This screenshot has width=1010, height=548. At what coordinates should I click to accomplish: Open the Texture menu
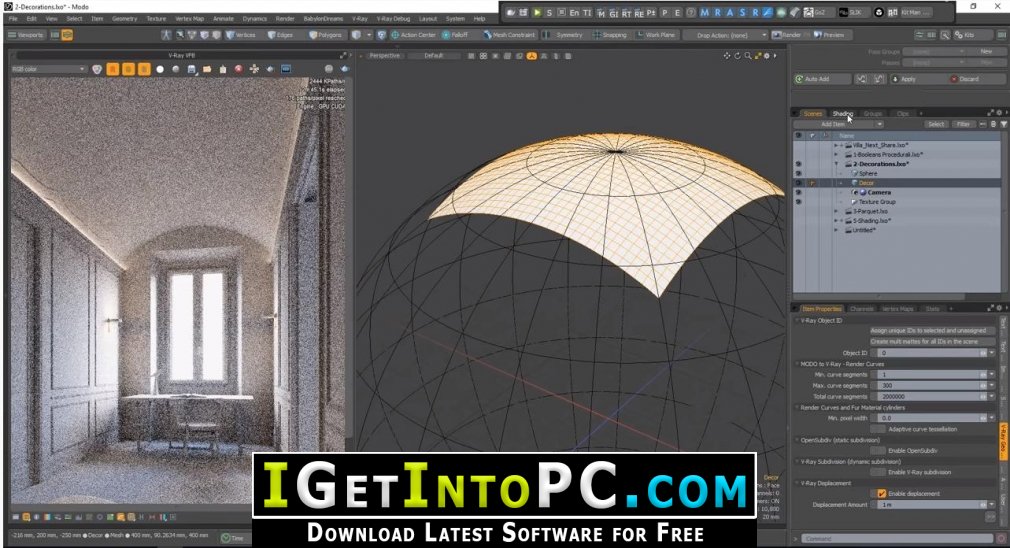(156, 19)
